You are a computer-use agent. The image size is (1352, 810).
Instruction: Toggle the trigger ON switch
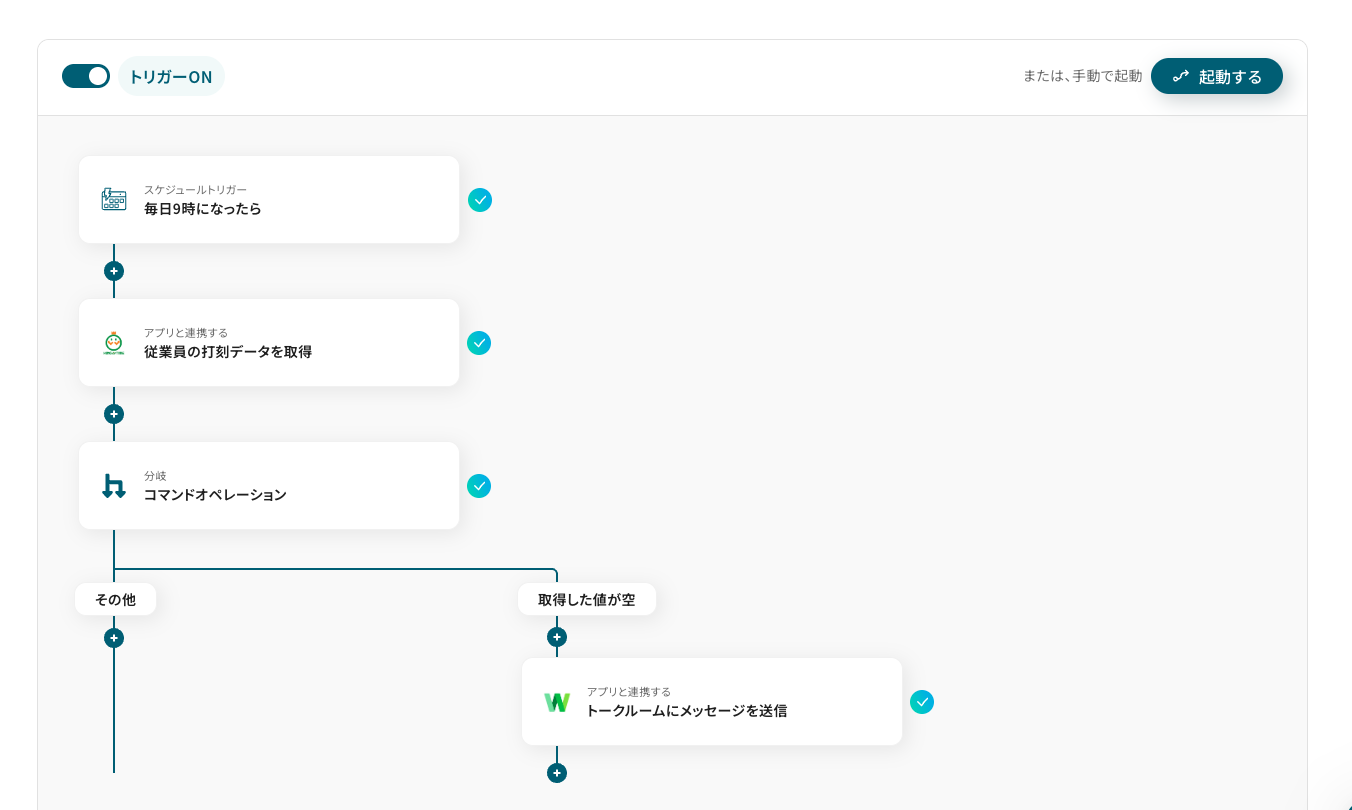86,76
